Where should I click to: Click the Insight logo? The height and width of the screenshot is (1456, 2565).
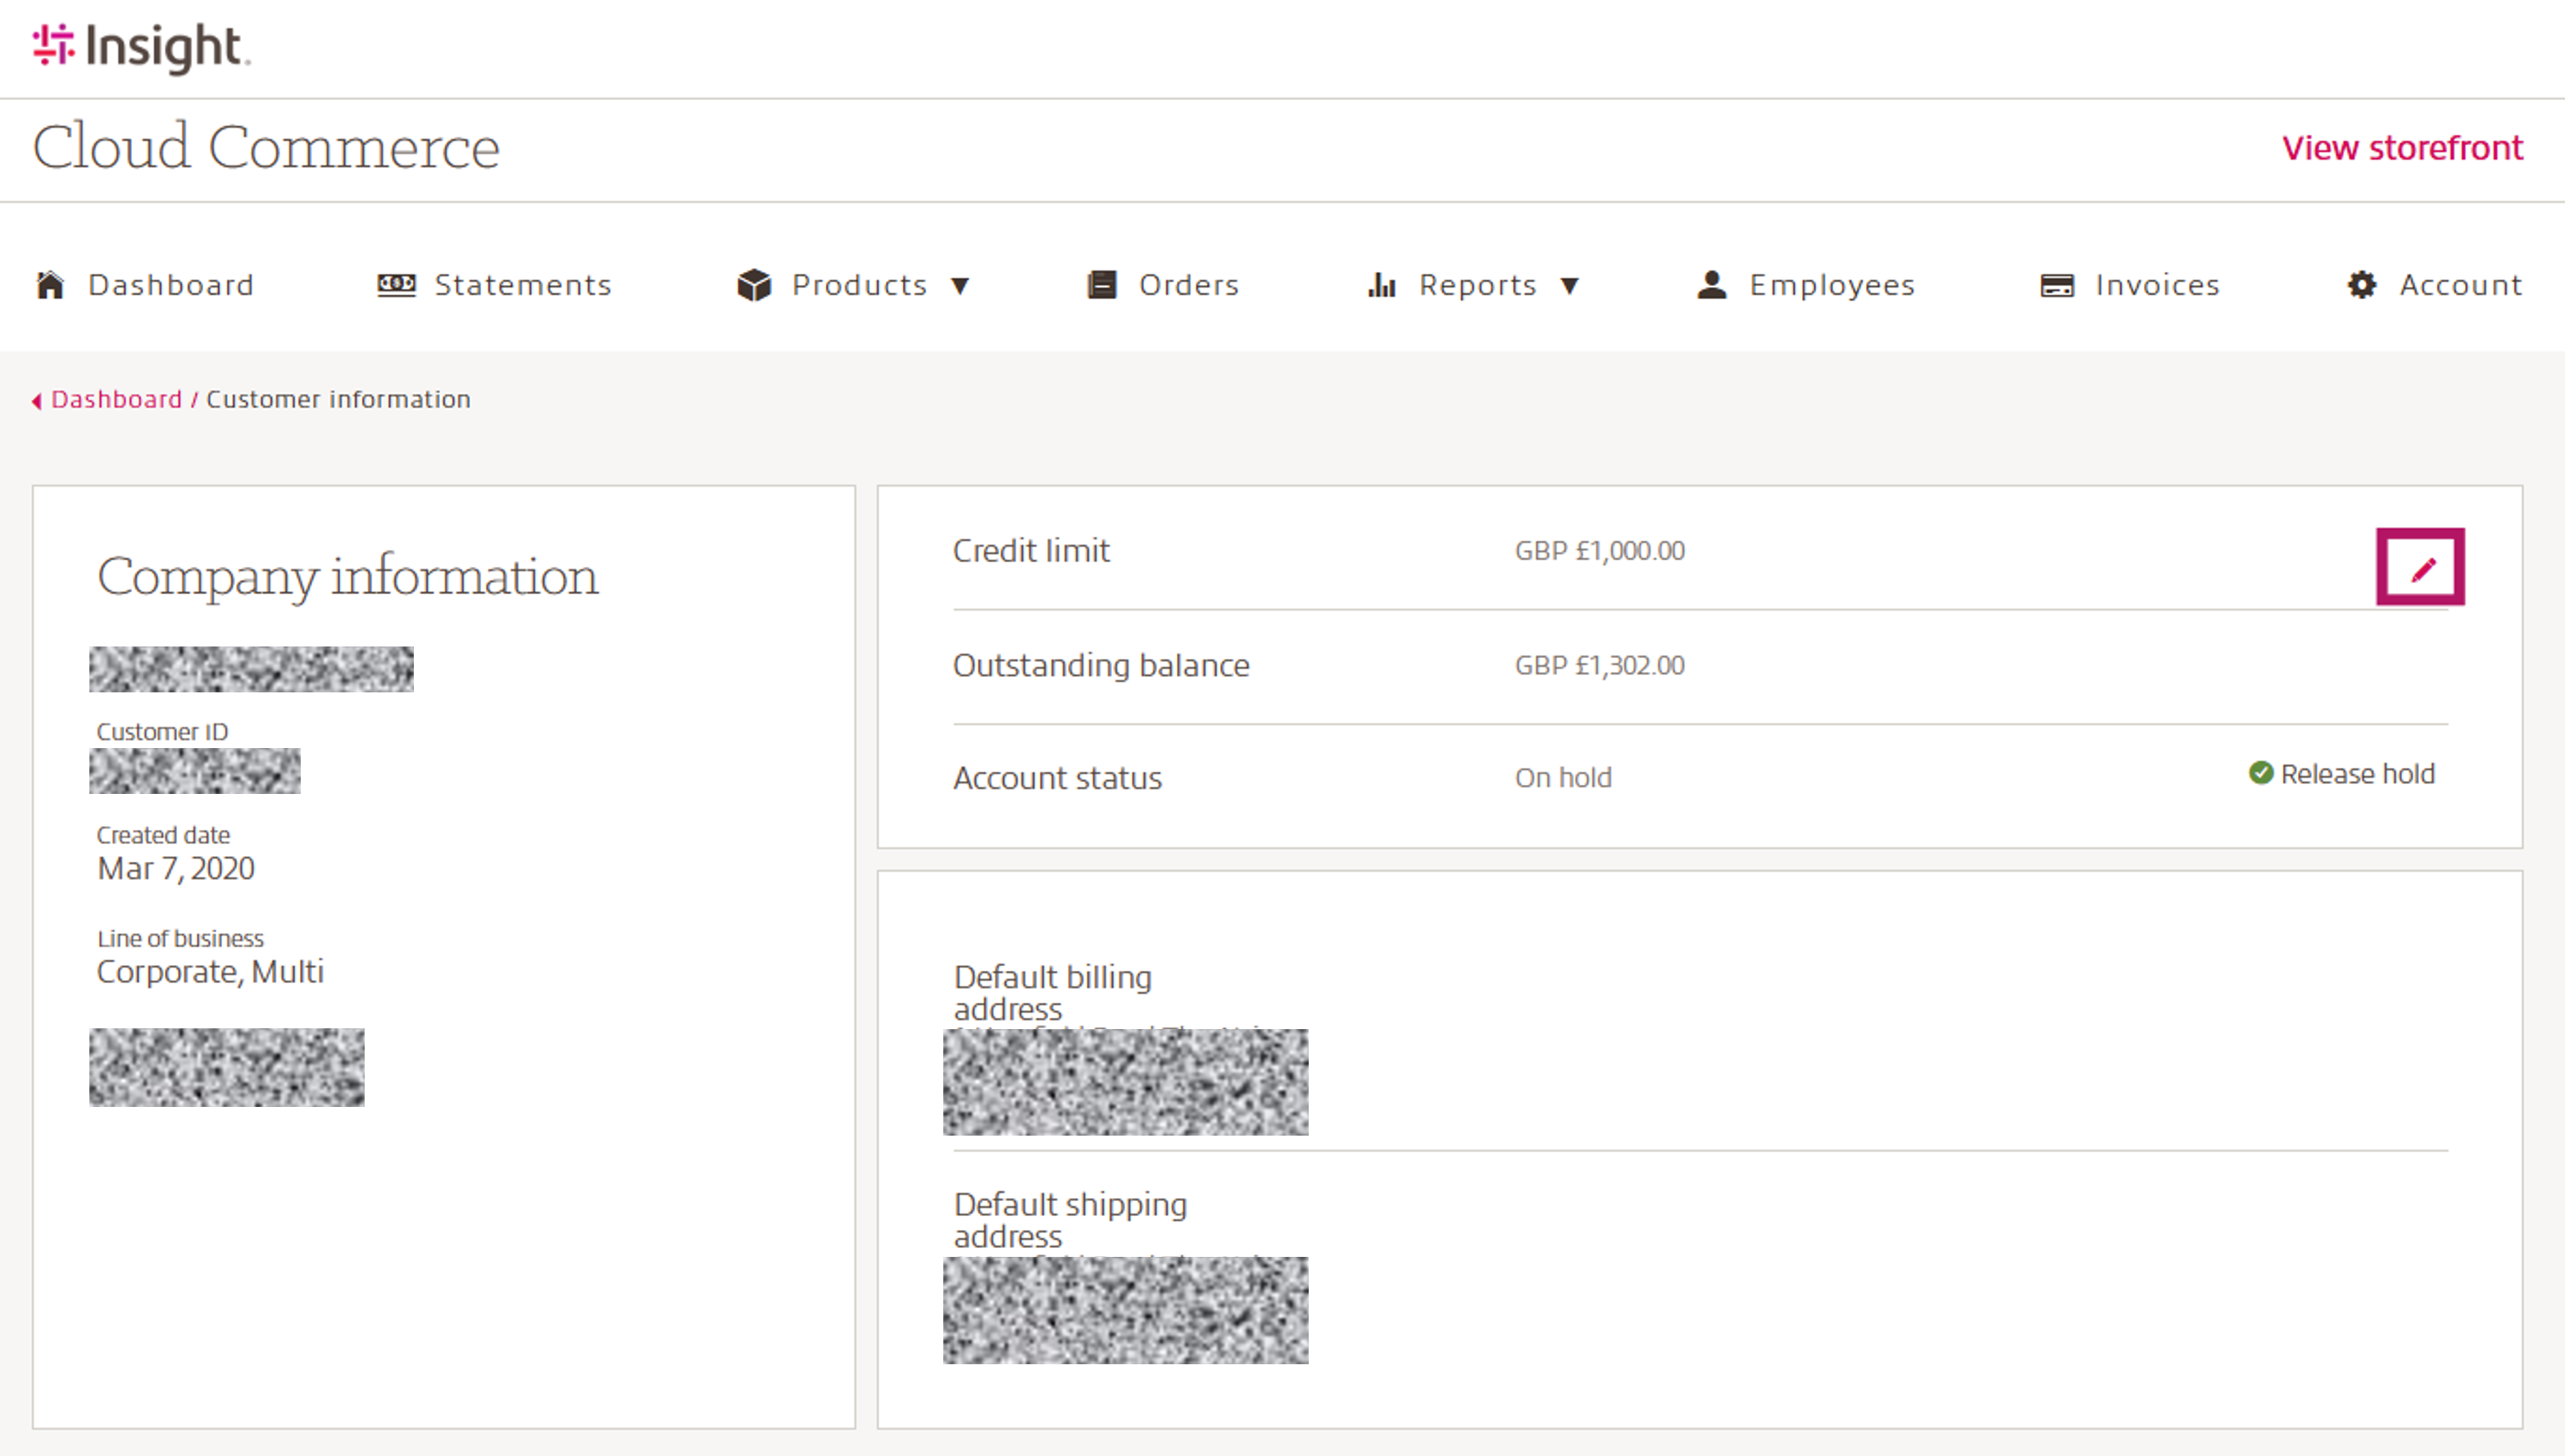(141, 47)
